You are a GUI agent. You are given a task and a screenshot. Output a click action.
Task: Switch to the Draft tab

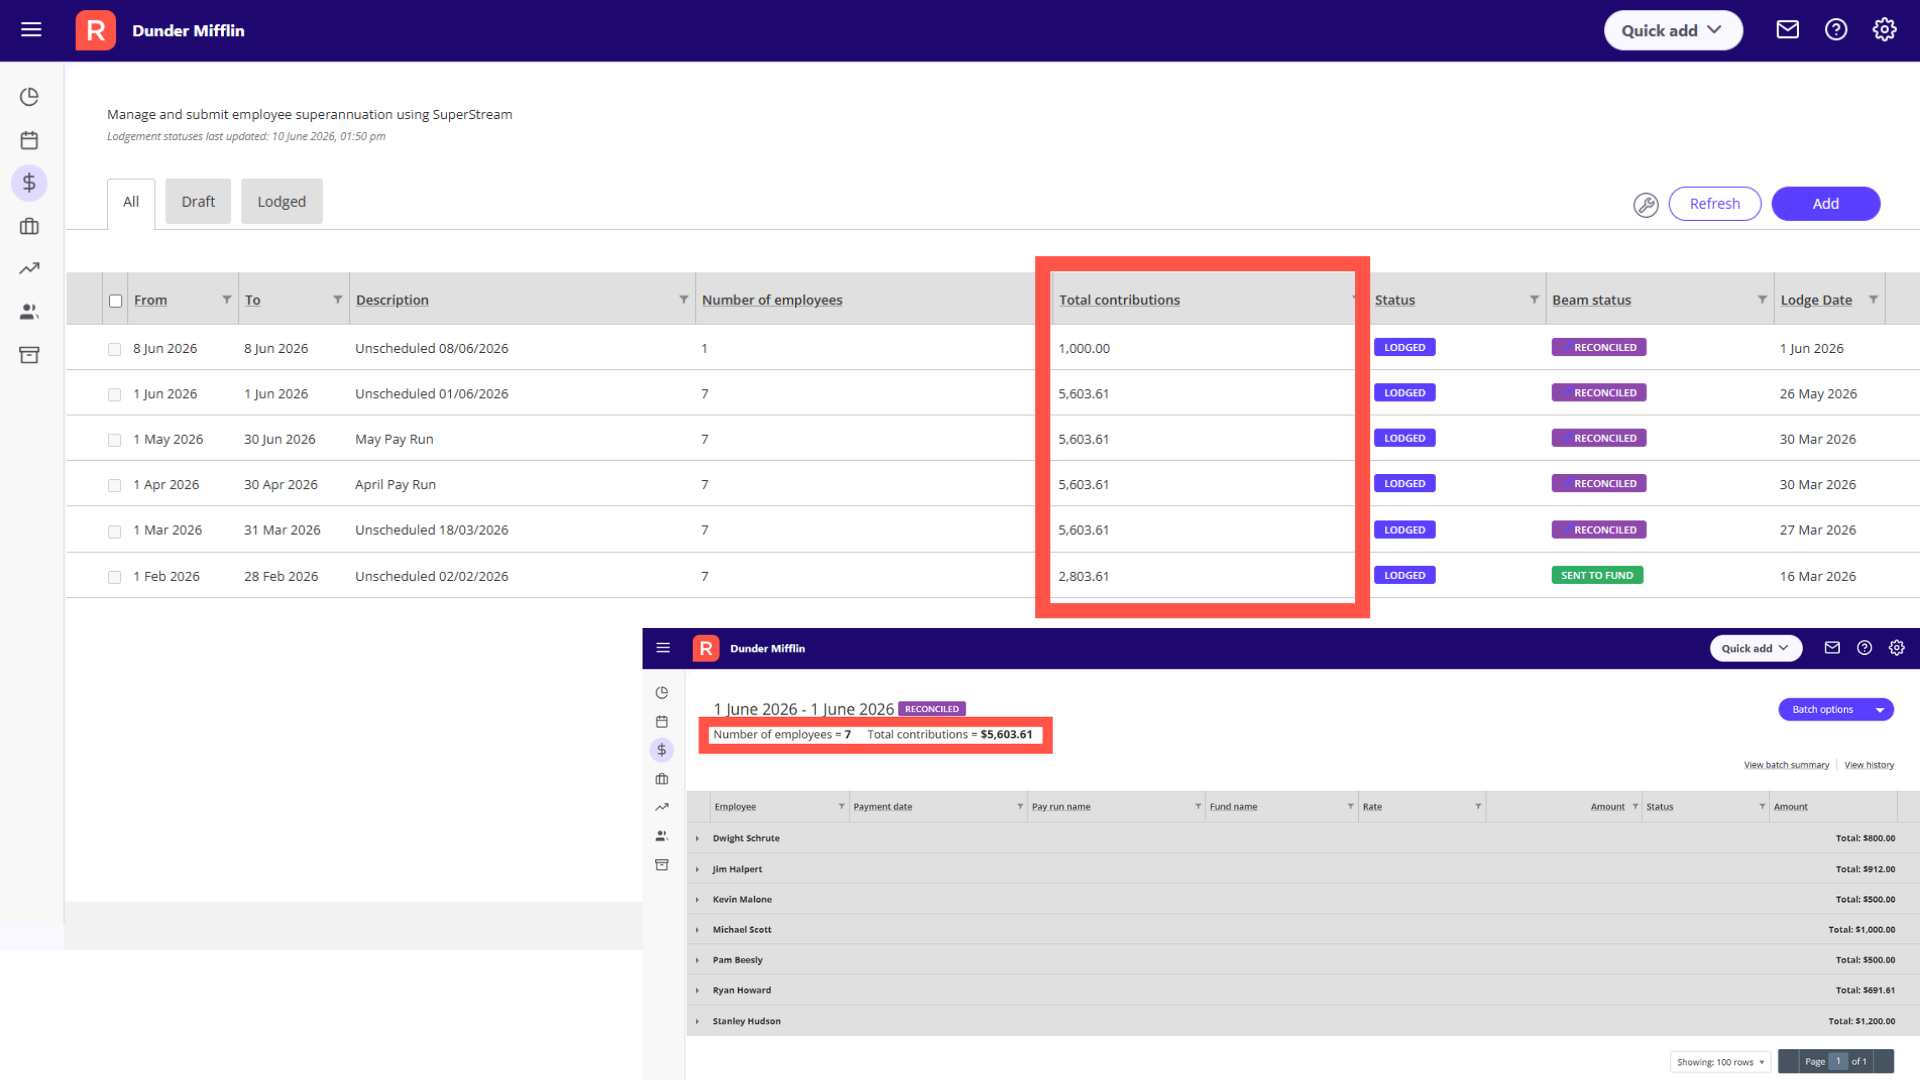click(198, 201)
